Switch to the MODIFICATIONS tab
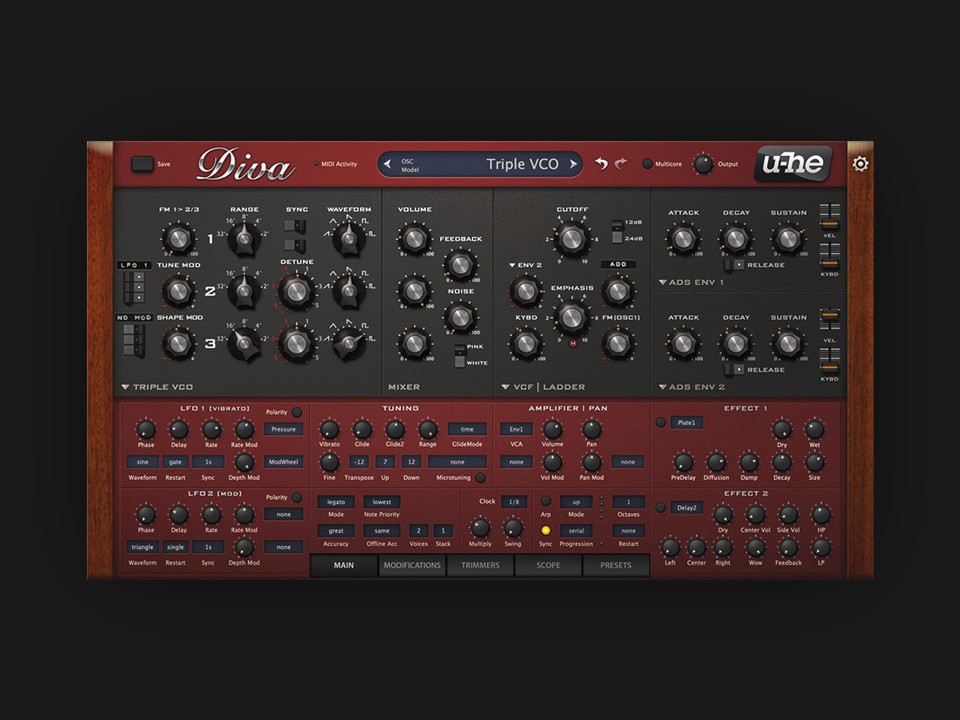 click(412, 565)
